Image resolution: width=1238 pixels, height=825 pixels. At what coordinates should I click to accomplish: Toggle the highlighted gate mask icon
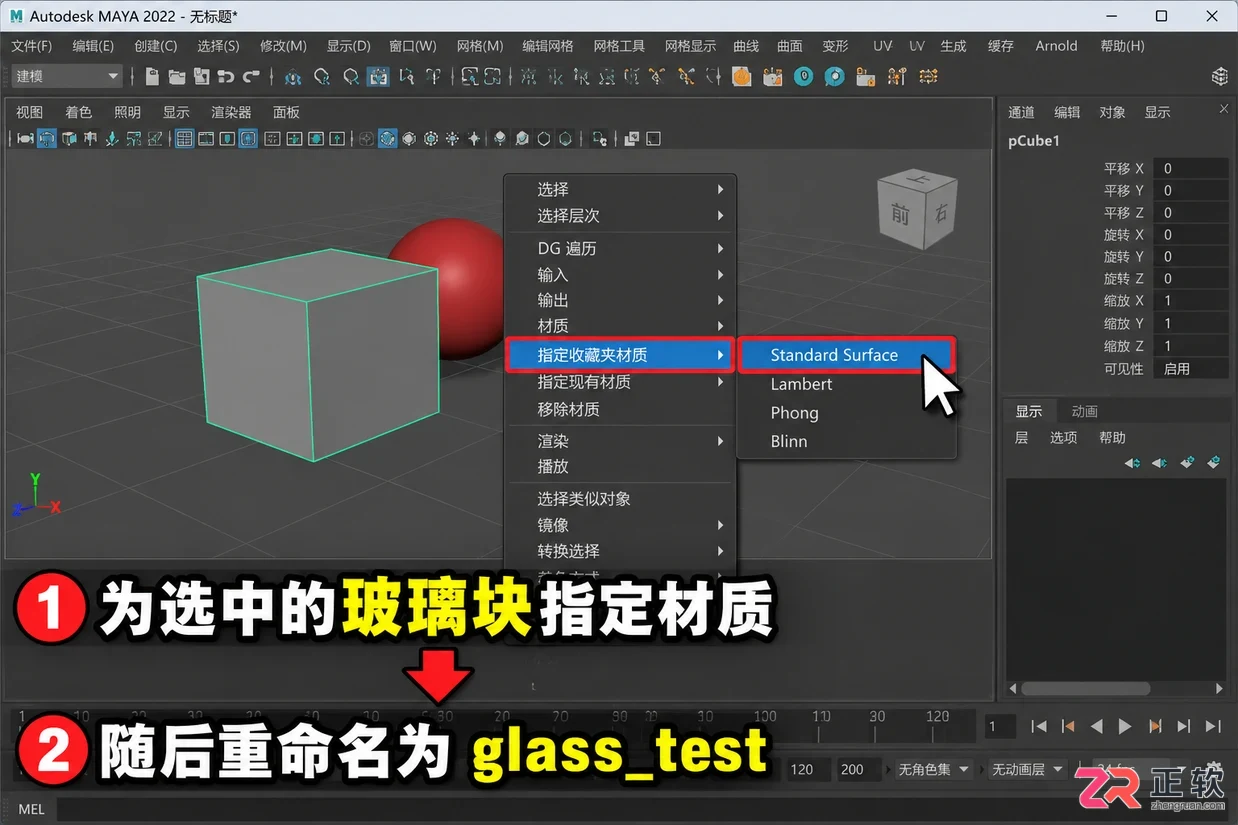pos(248,139)
